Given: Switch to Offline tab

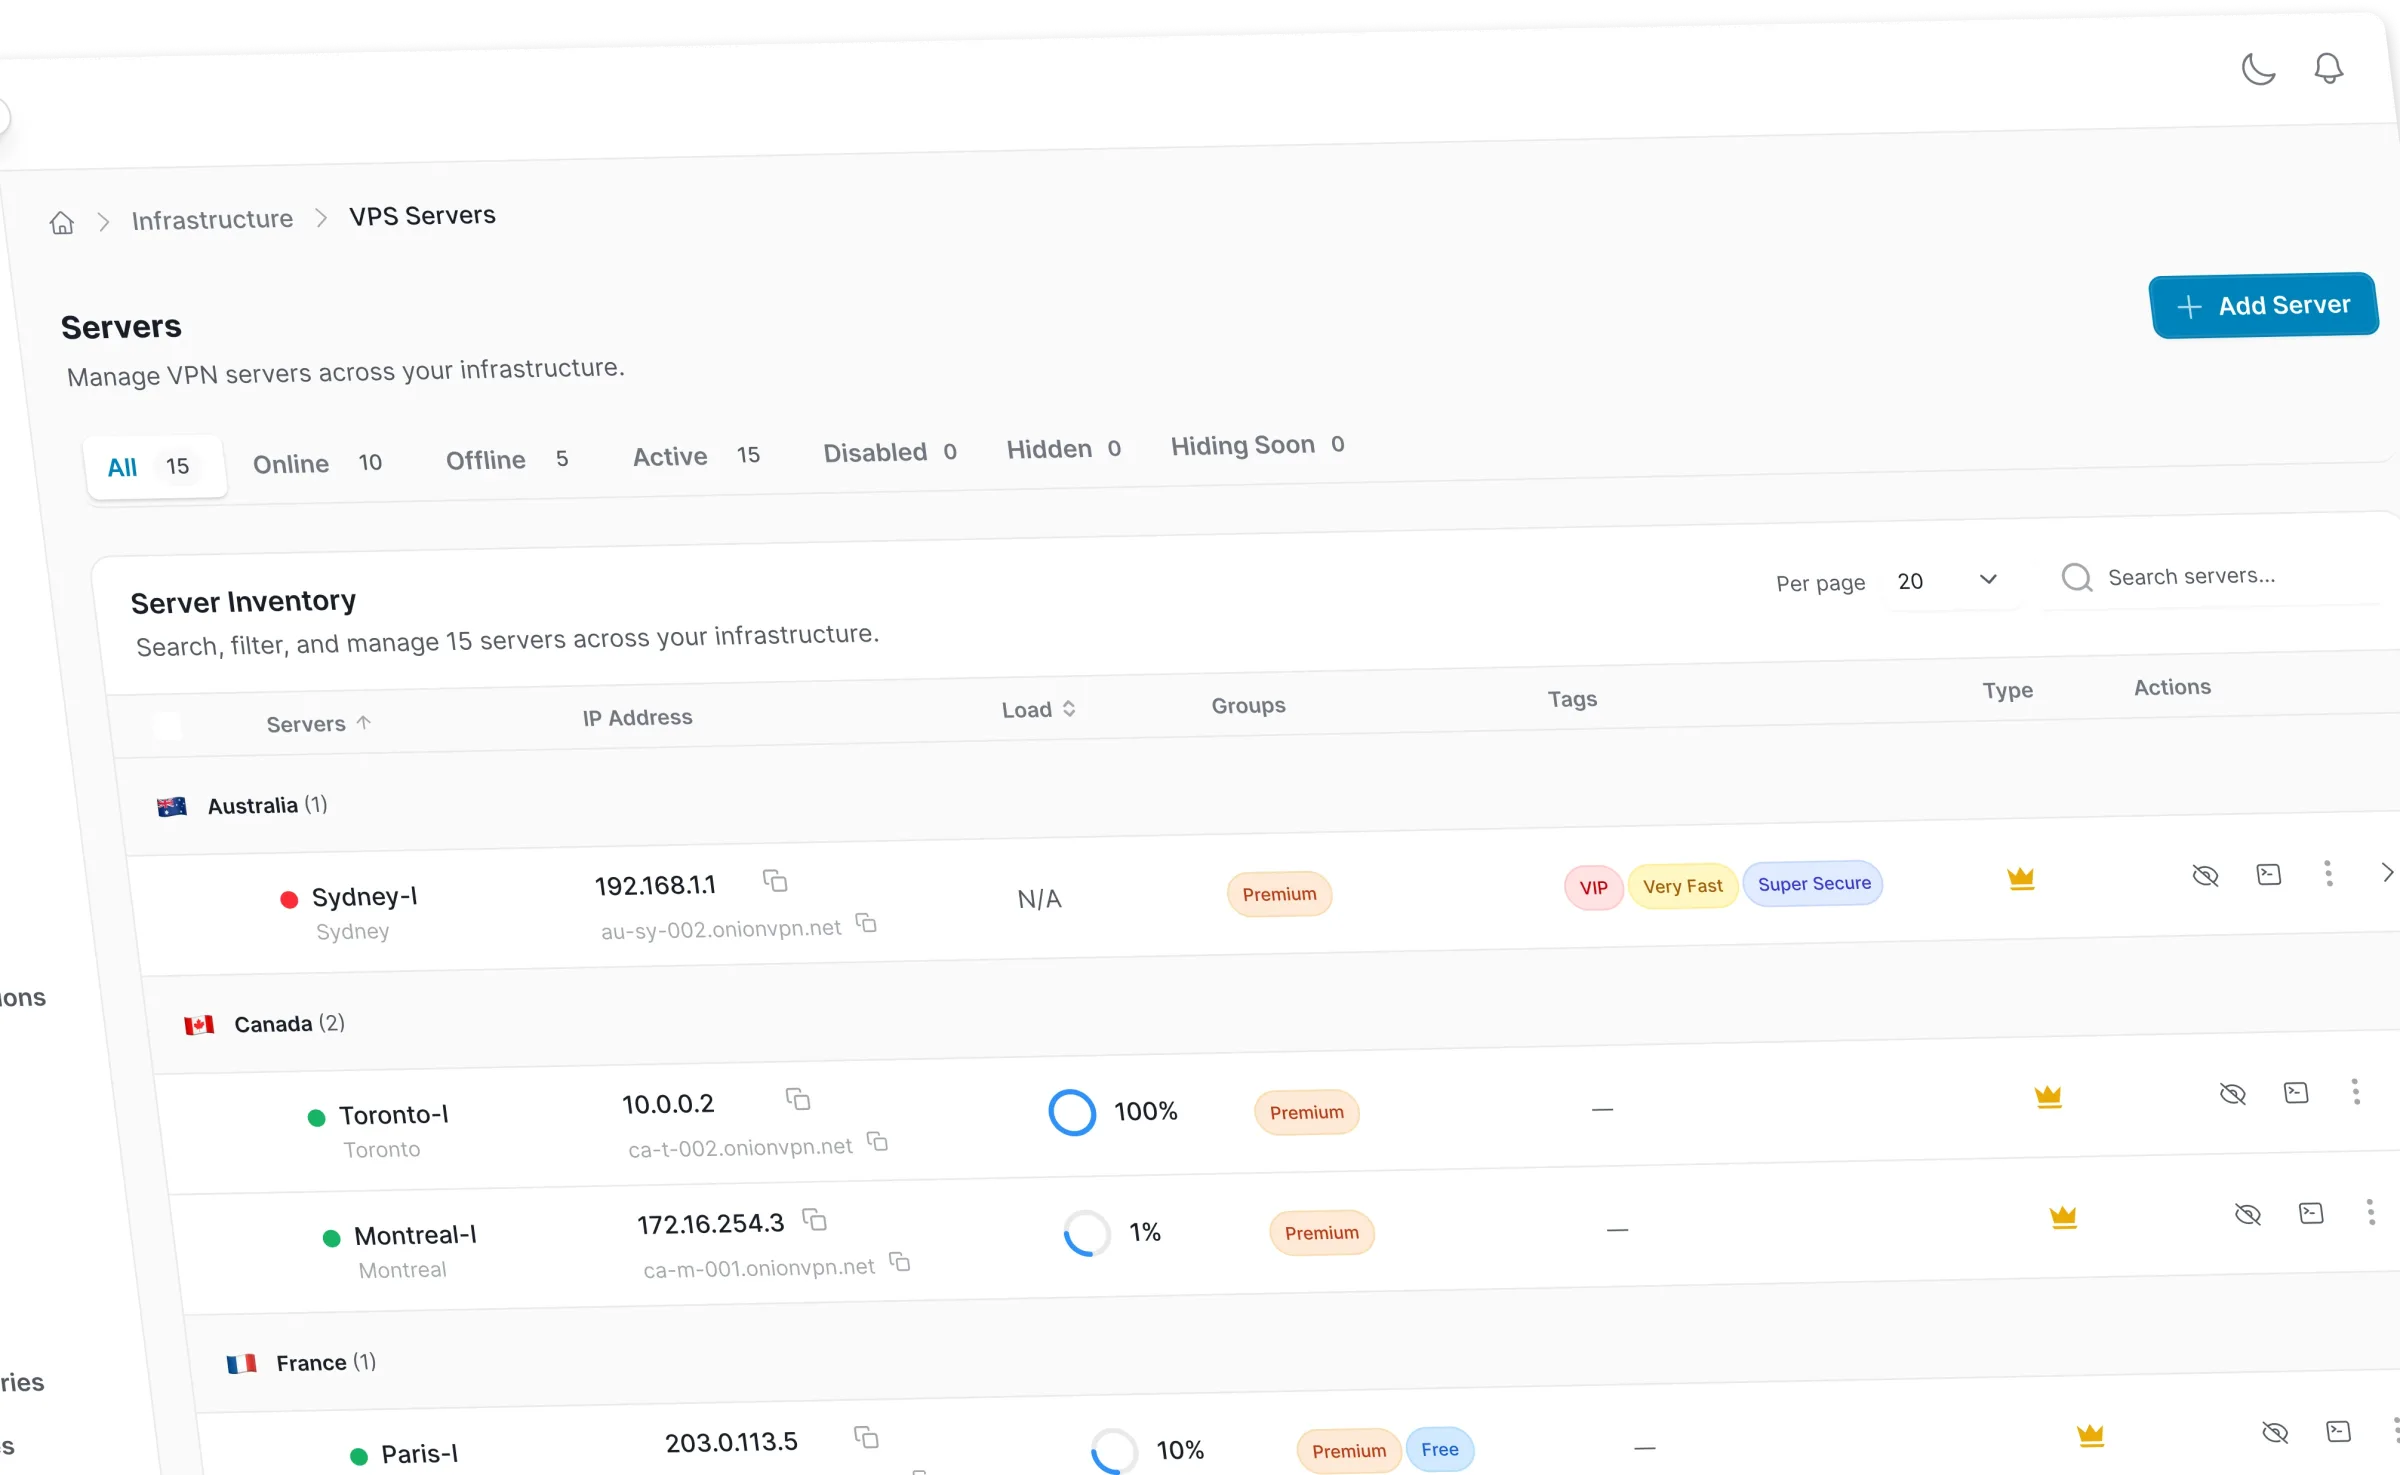Looking at the screenshot, I should [507, 459].
